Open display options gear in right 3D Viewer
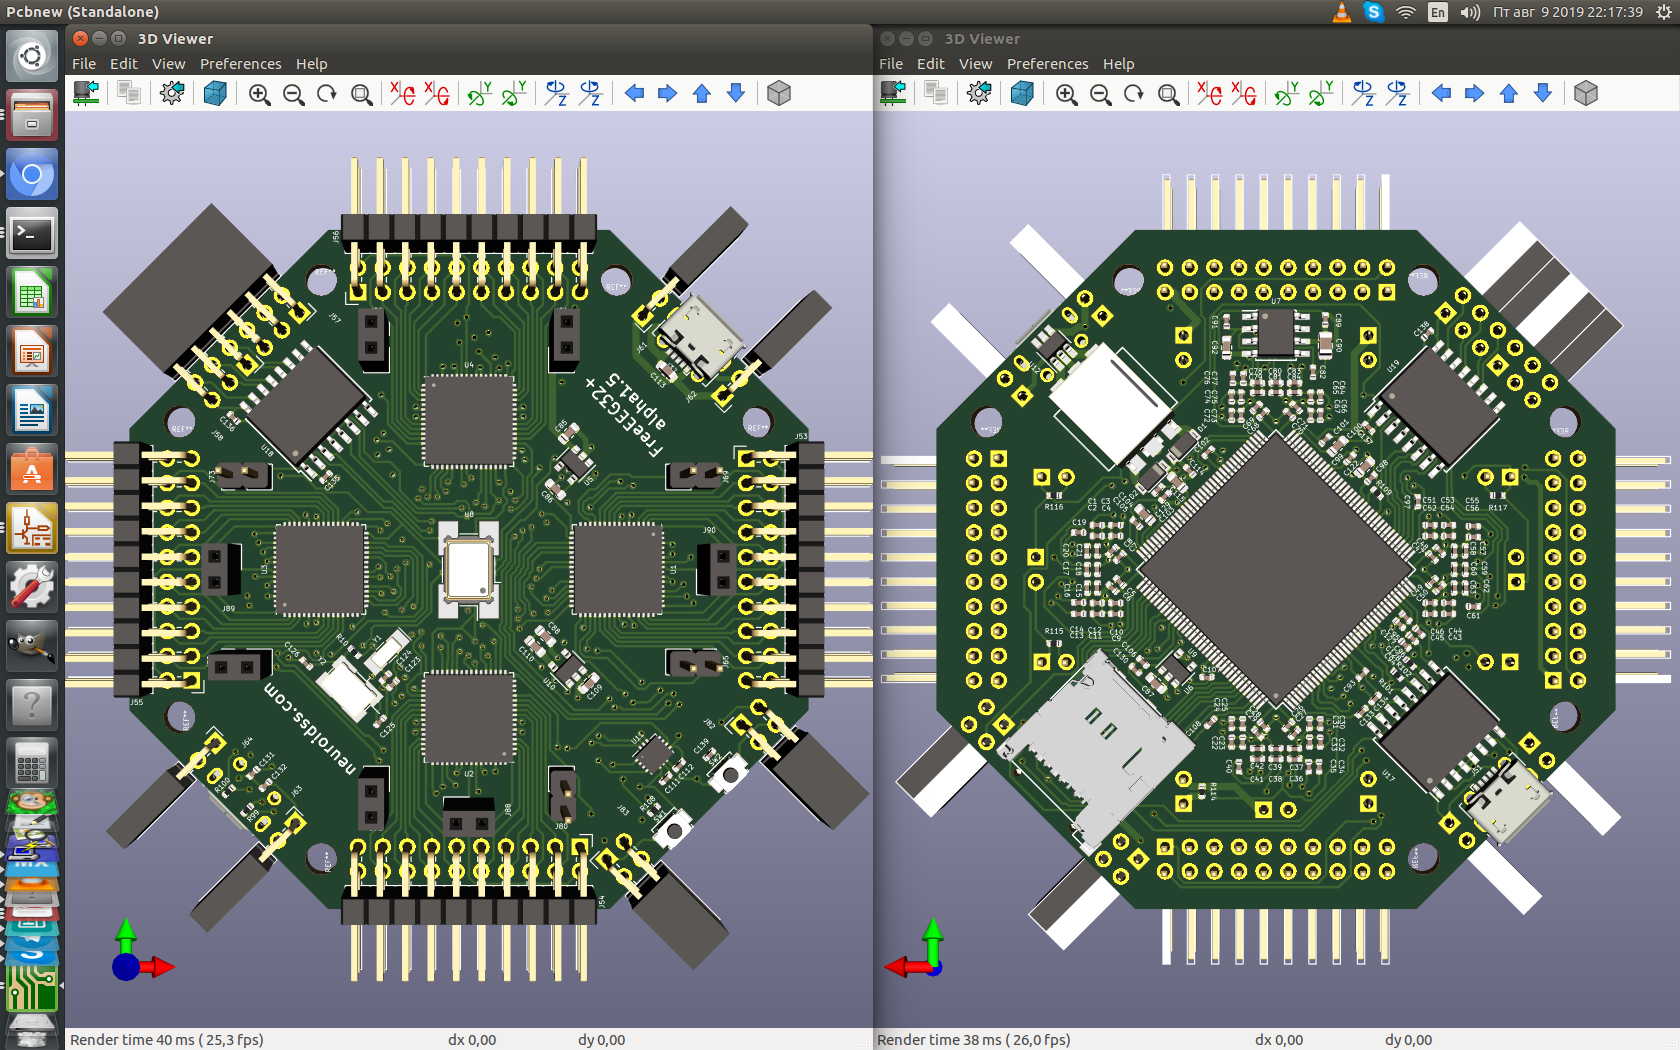The width and height of the screenshot is (1680, 1050). coord(979,94)
